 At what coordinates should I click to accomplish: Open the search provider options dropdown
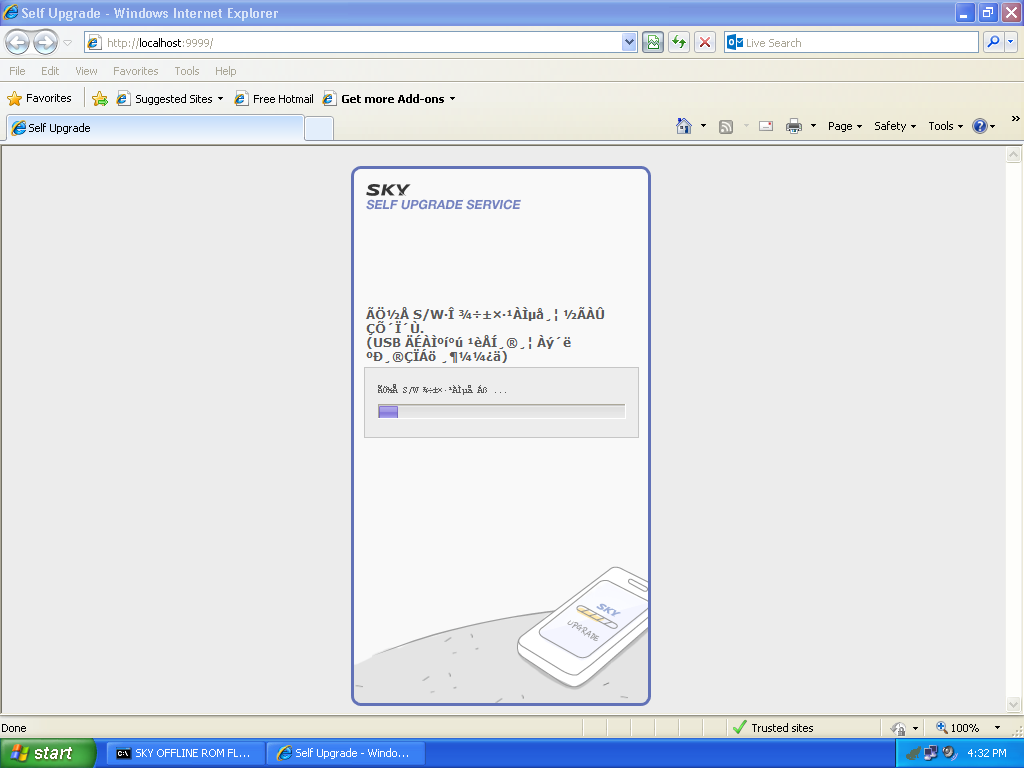pyautogui.click(x=1010, y=43)
